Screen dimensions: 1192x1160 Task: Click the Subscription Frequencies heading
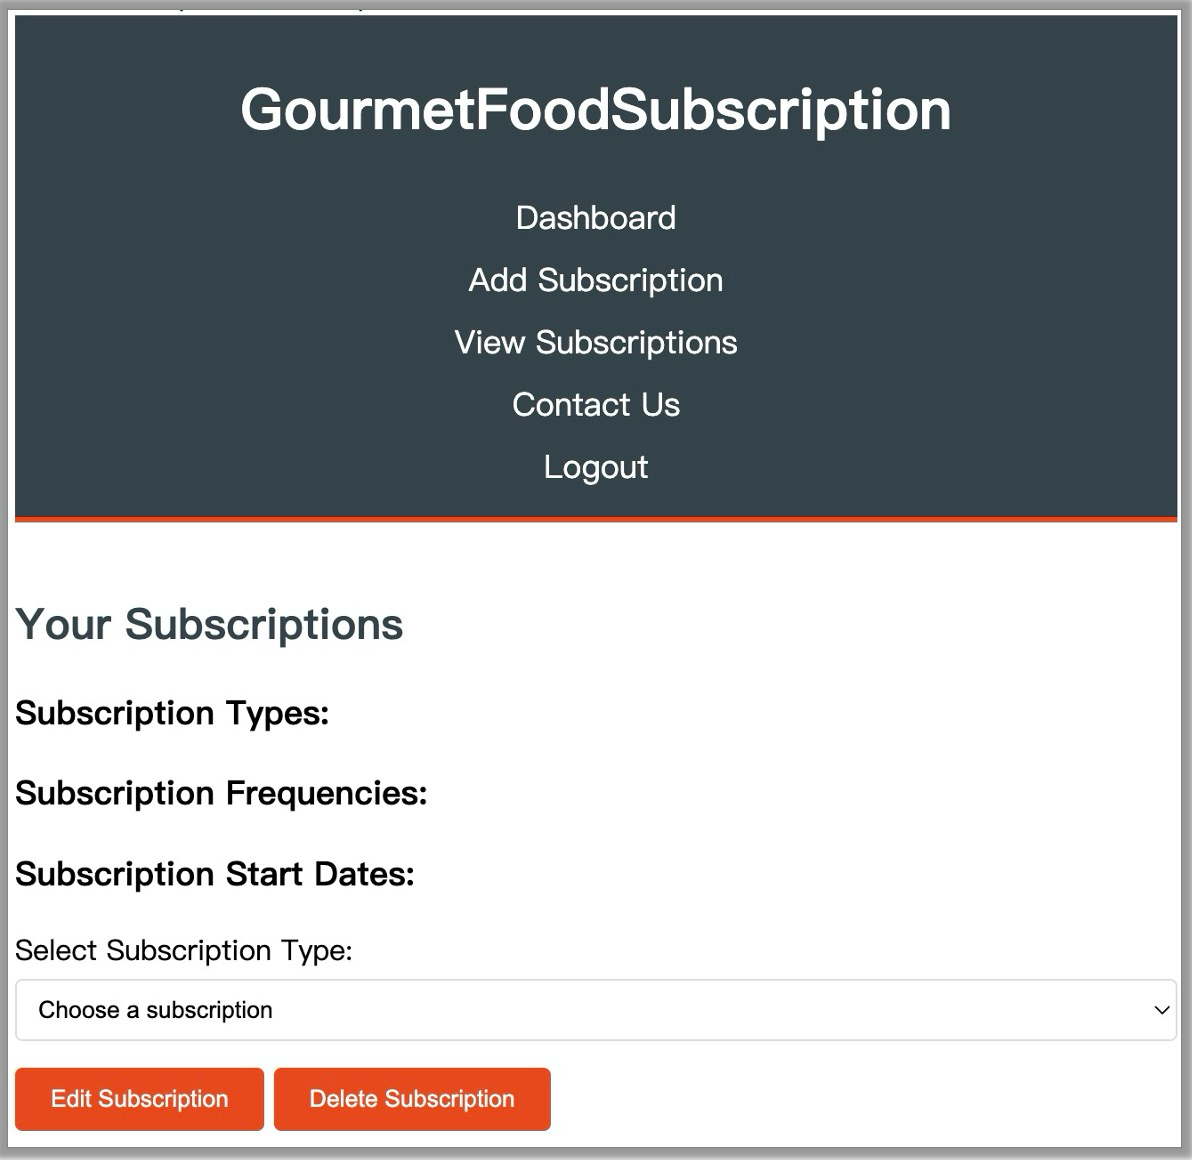click(221, 793)
